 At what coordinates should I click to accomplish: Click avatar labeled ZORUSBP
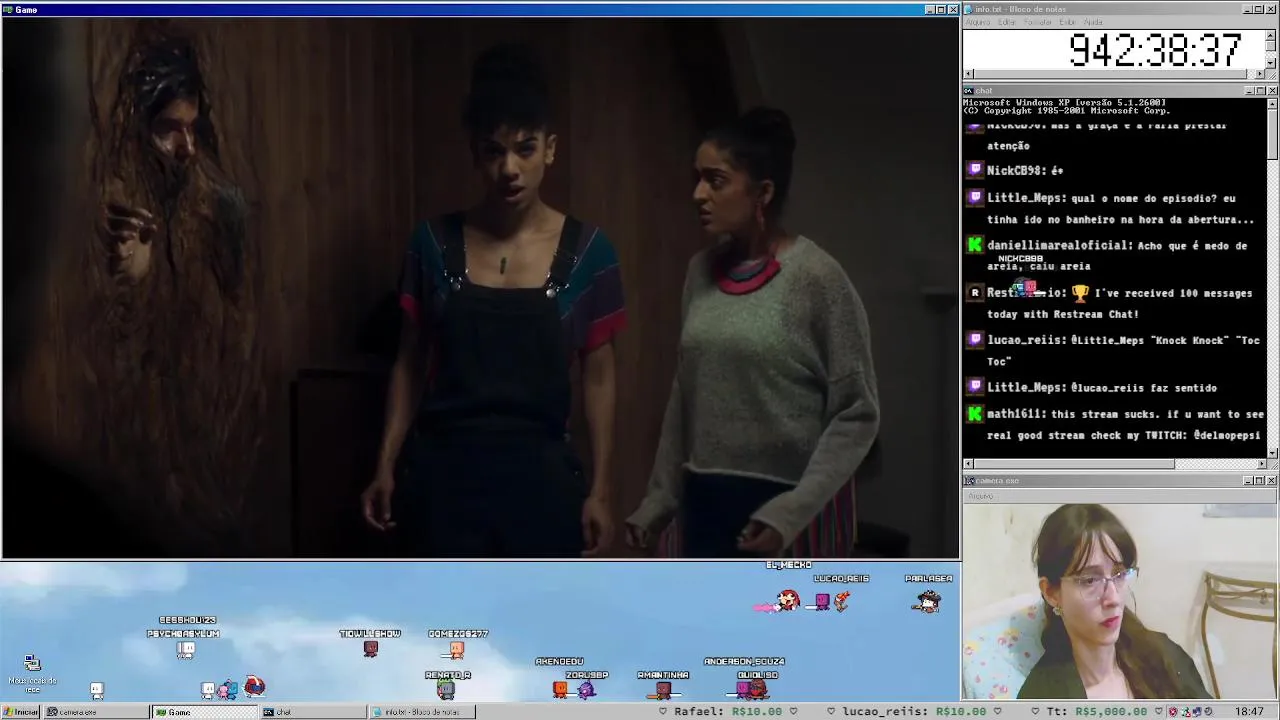[587, 689]
